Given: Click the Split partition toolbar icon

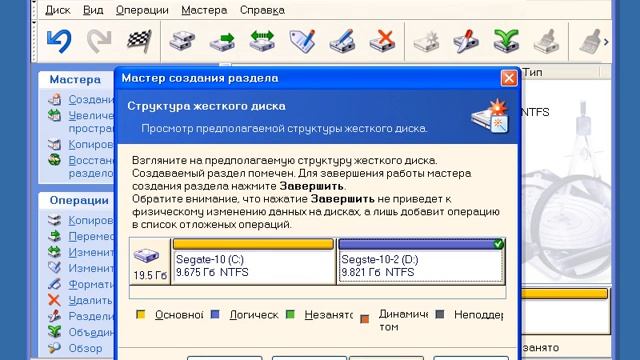Looking at the screenshot, I should pyautogui.click(x=466, y=41).
